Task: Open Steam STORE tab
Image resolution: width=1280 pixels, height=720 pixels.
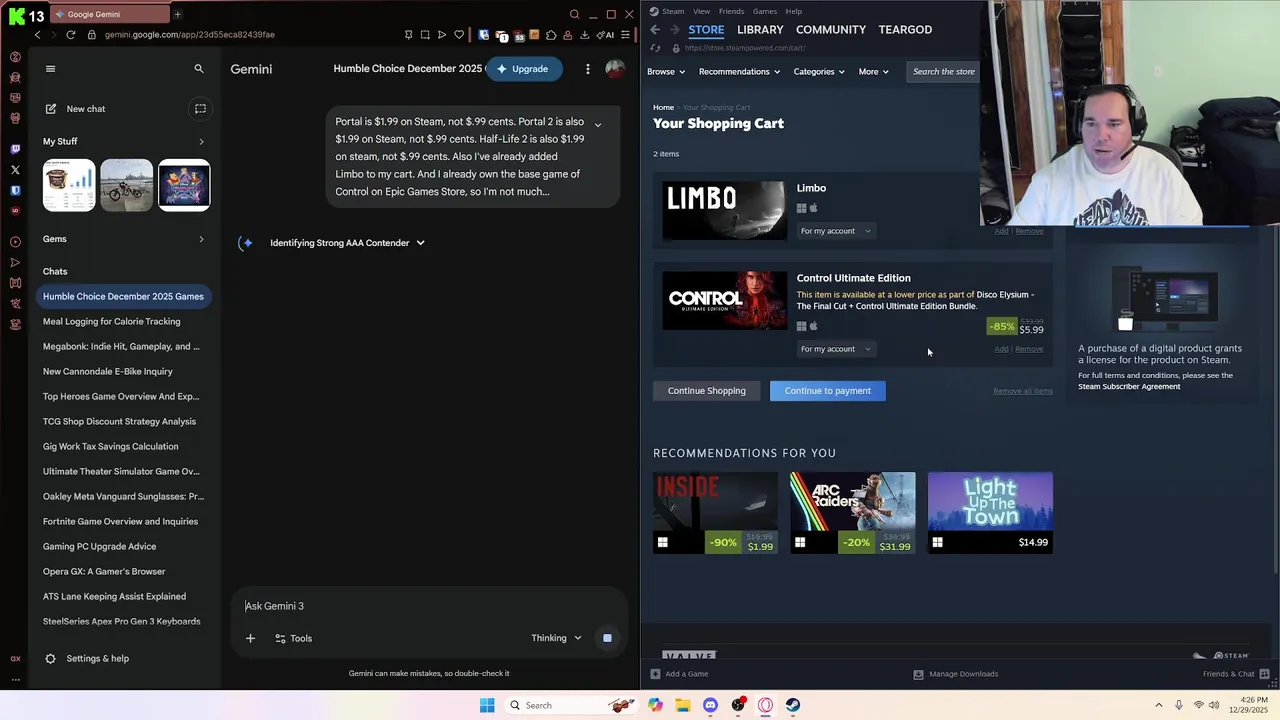Action: (706, 29)
